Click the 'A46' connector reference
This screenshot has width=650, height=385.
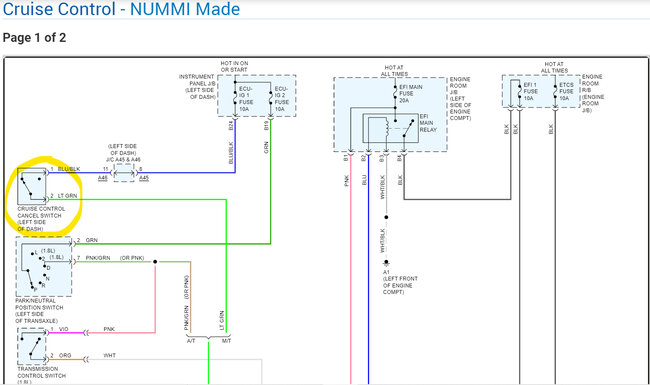pos(103,178)
